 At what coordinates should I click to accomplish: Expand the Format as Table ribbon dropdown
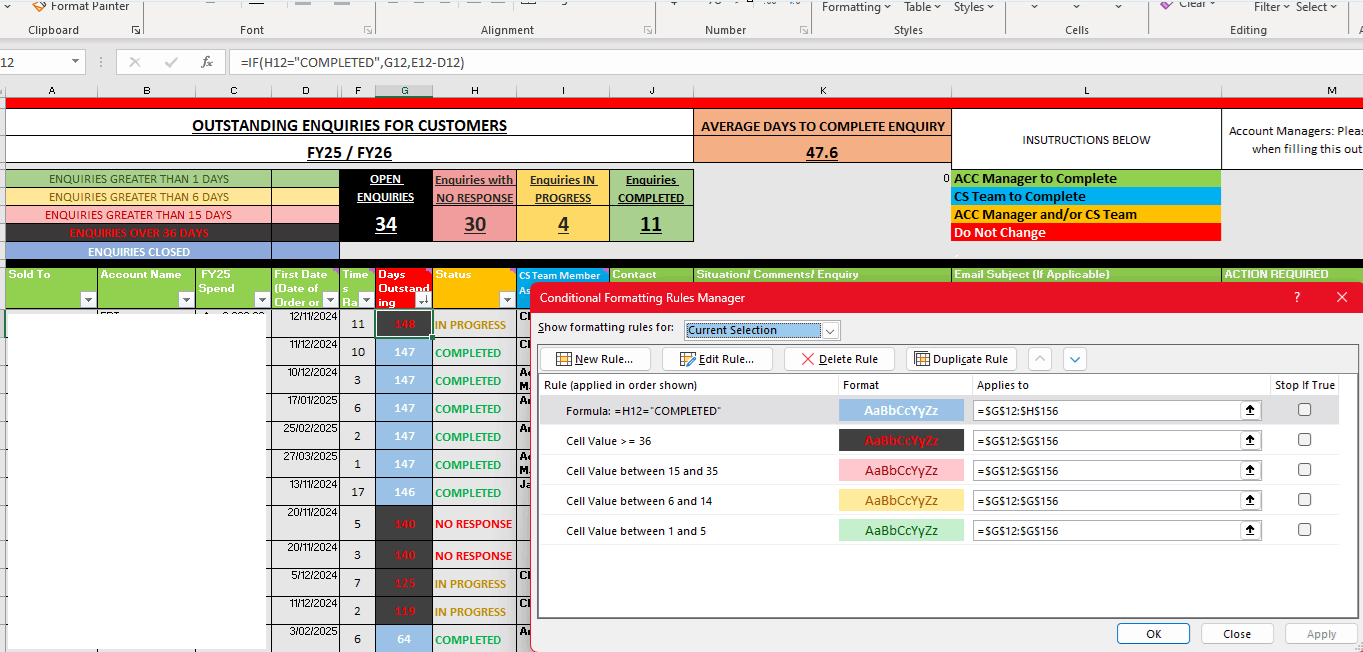point(938,7)
